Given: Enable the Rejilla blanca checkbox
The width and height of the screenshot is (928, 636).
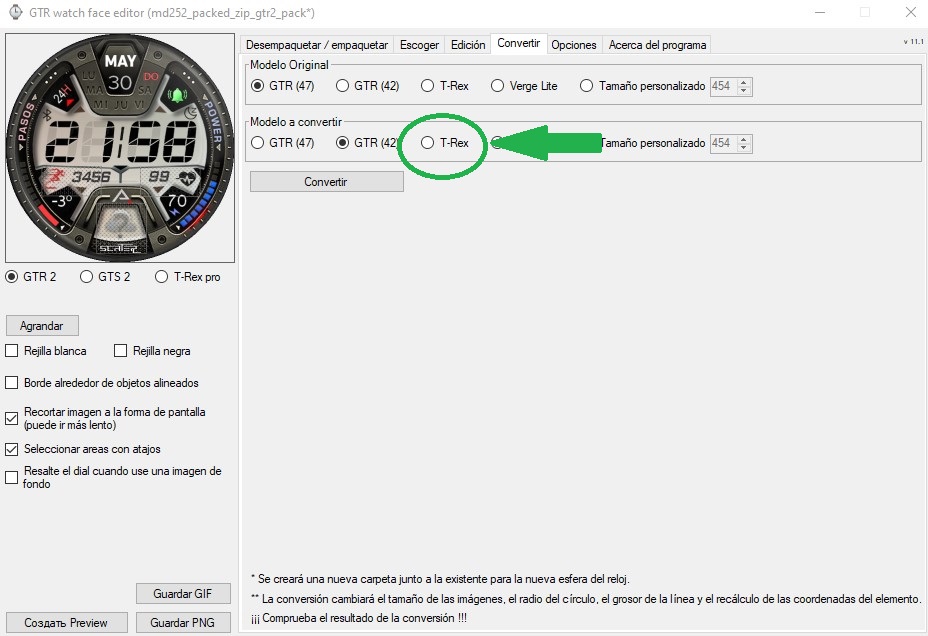Looking at the screenshot, I should click(12, 351).
